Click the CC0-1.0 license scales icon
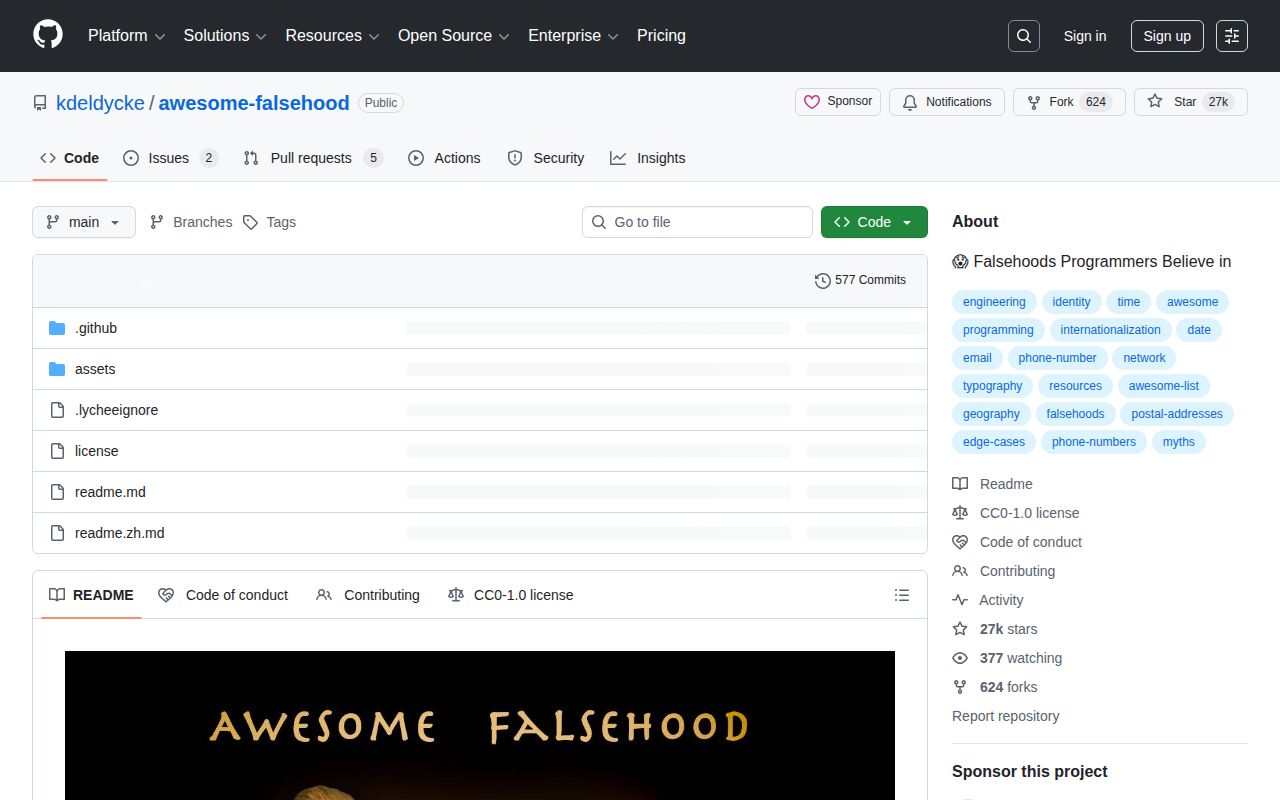The image size is (1280, 800). tap(960, 513)
